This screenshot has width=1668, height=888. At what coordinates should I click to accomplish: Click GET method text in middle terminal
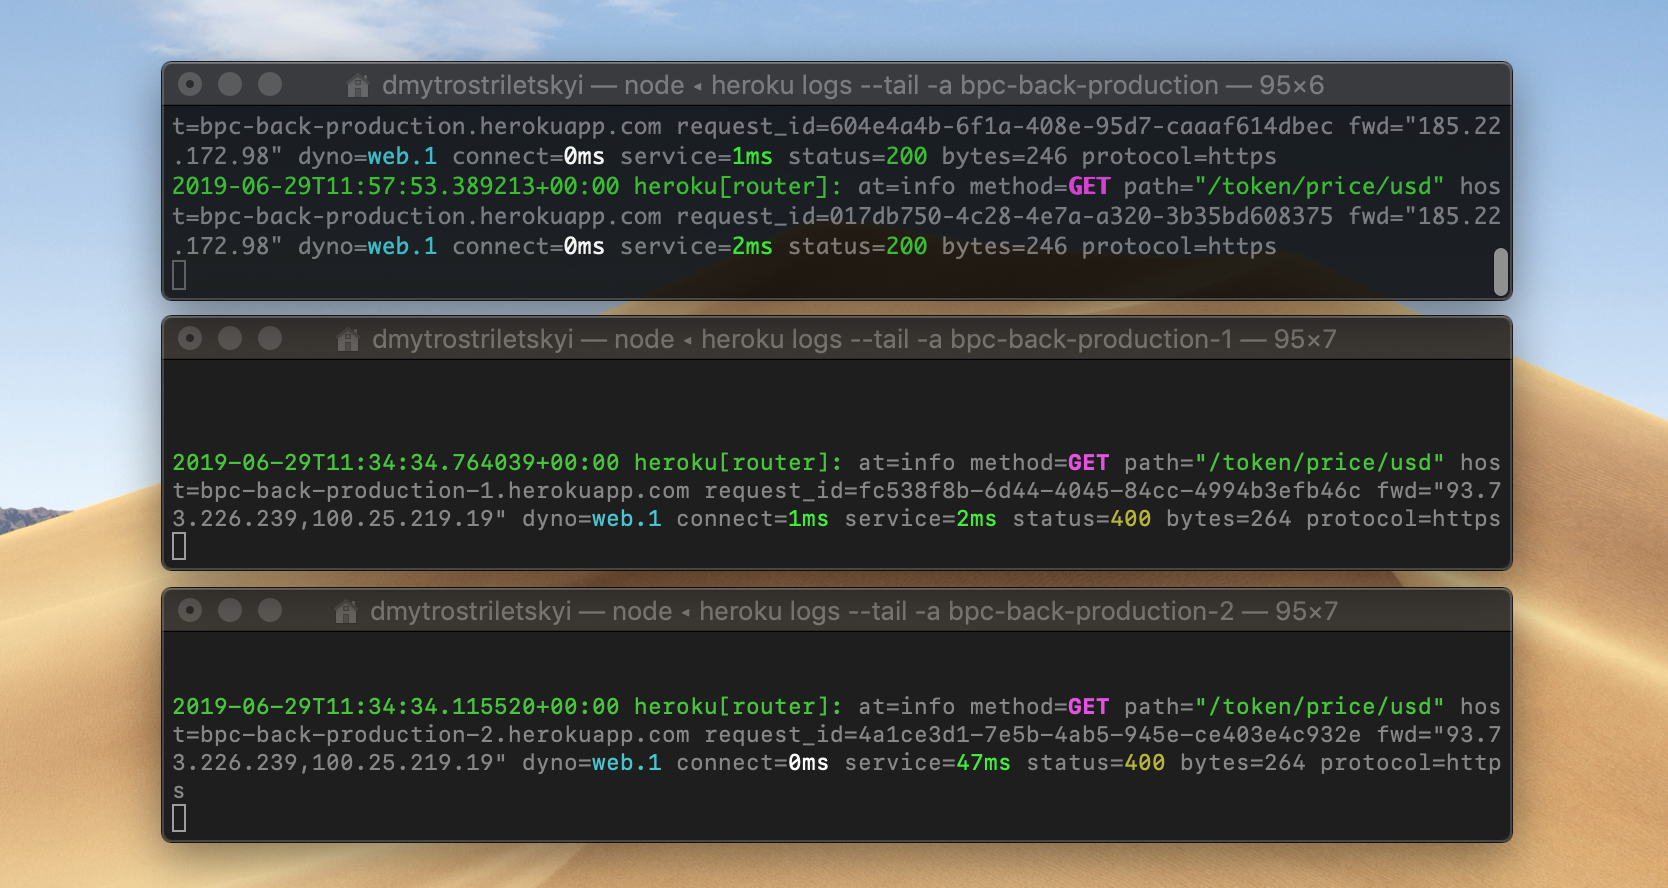pos(1089,463)
